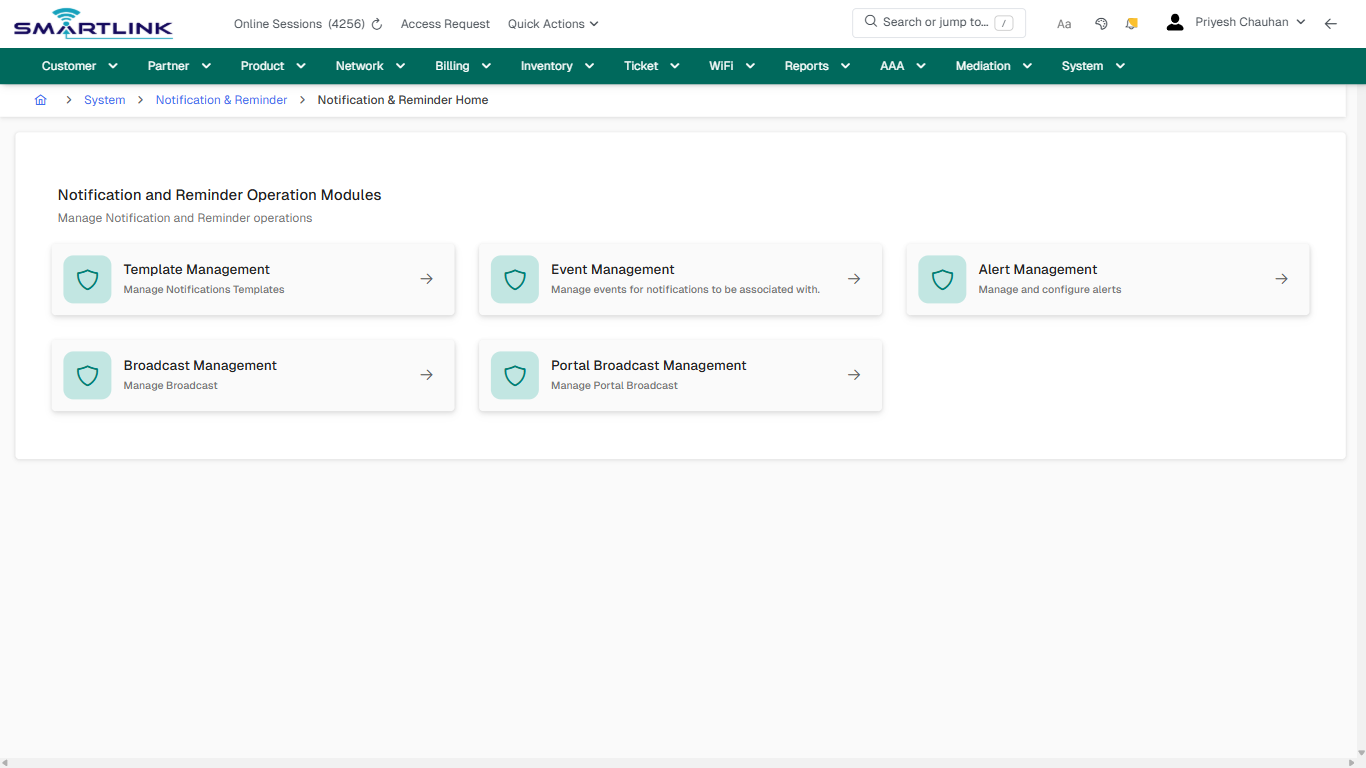Click the SMARTLINK logo
1366x768 pixels.
coord(92,23)
